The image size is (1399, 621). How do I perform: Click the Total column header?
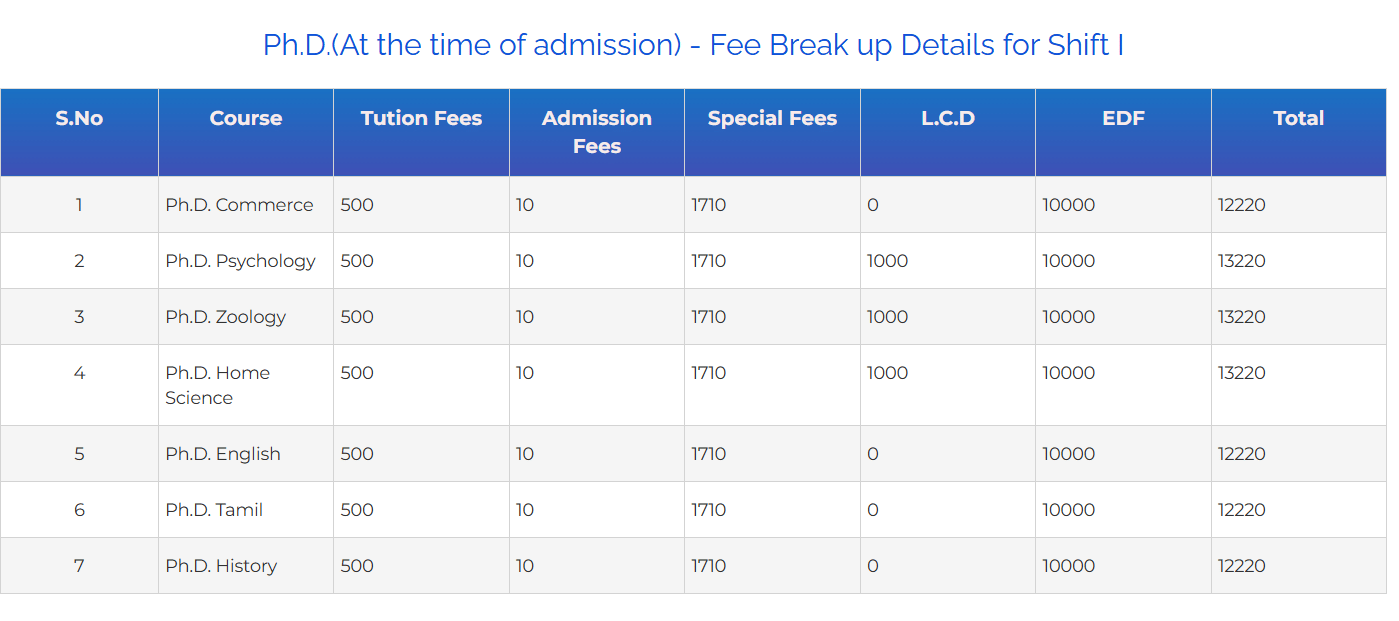pos(1298,118)
